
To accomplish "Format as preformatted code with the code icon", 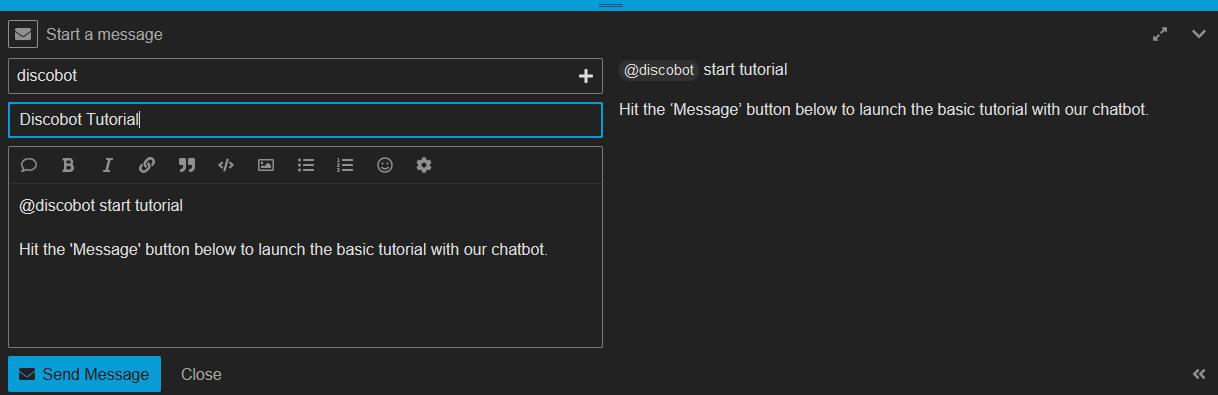I will pyautogui.click(x=226, y=165).
